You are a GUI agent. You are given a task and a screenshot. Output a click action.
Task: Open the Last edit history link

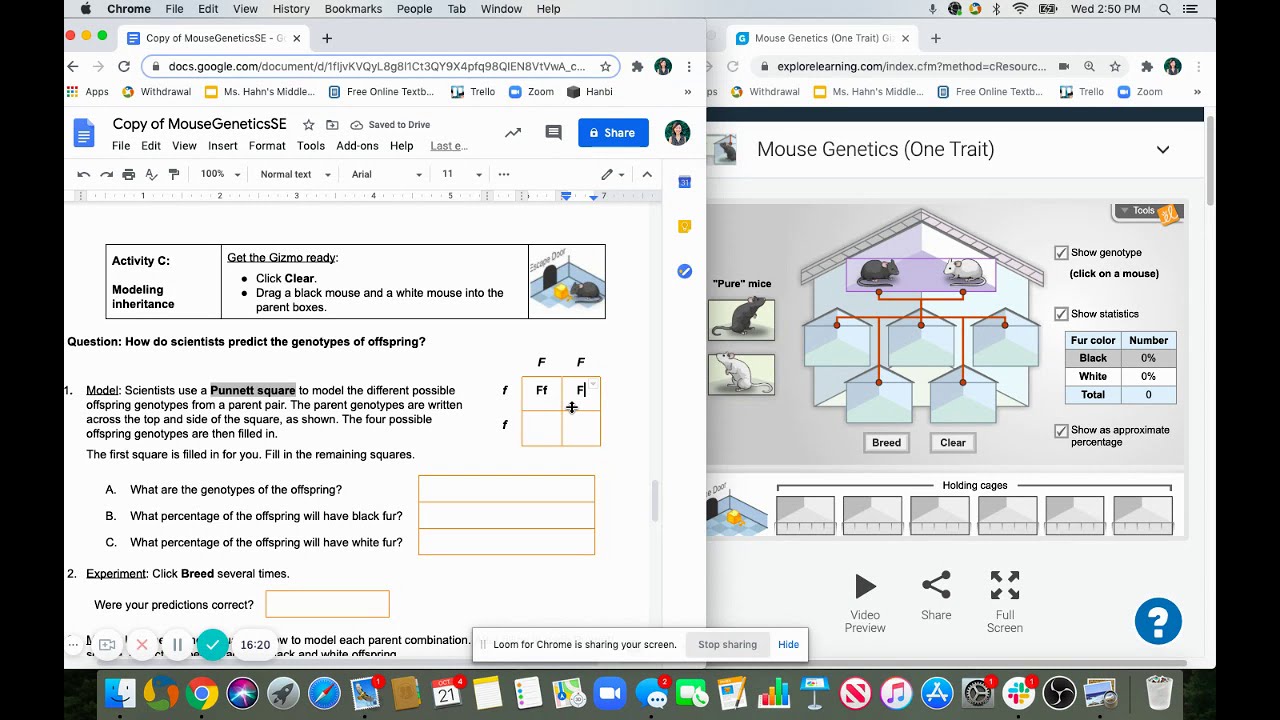[448, 146]
